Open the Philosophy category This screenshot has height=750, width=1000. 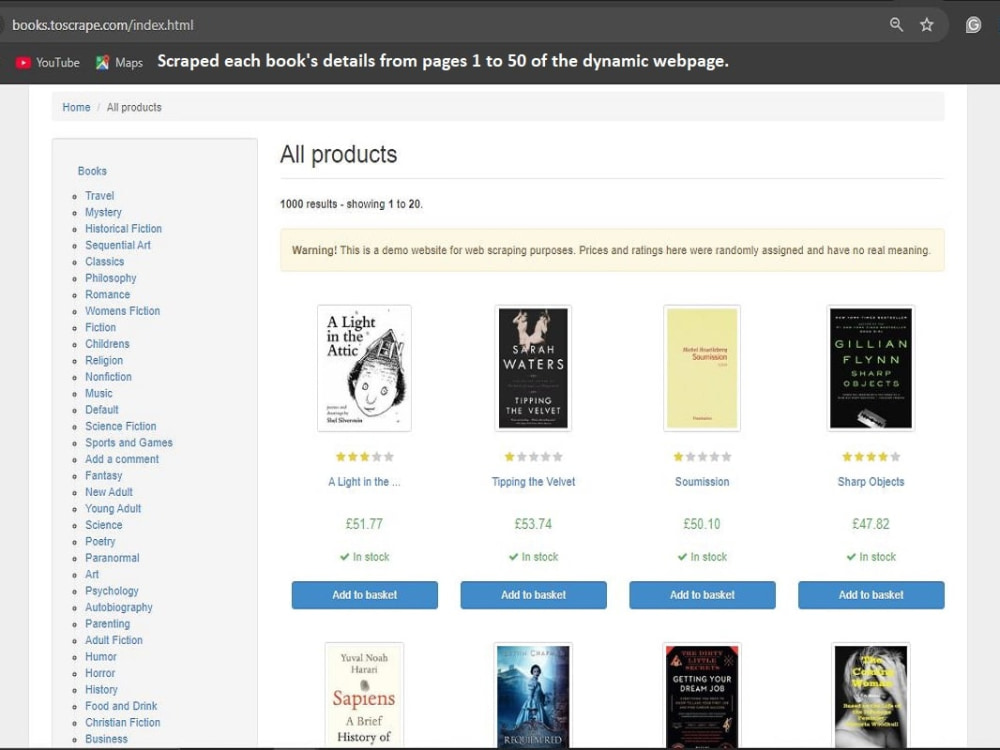[111, 278]
